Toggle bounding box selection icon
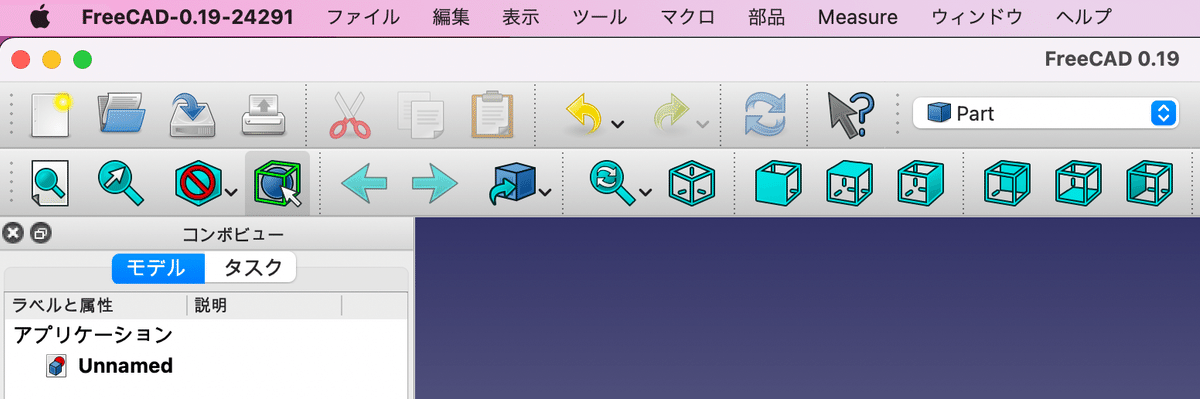 pos(277,183)
